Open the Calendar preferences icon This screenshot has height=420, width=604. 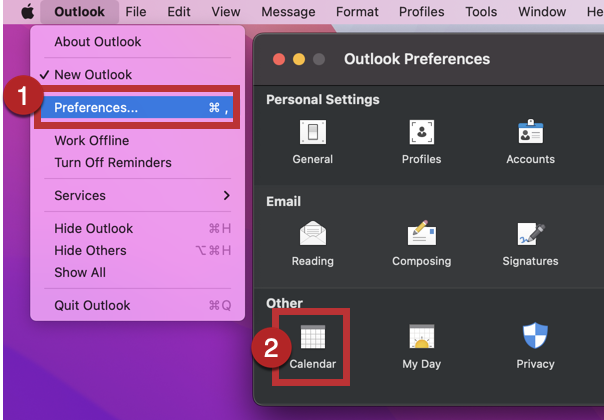pyautogui.click(x=312, y=337)
